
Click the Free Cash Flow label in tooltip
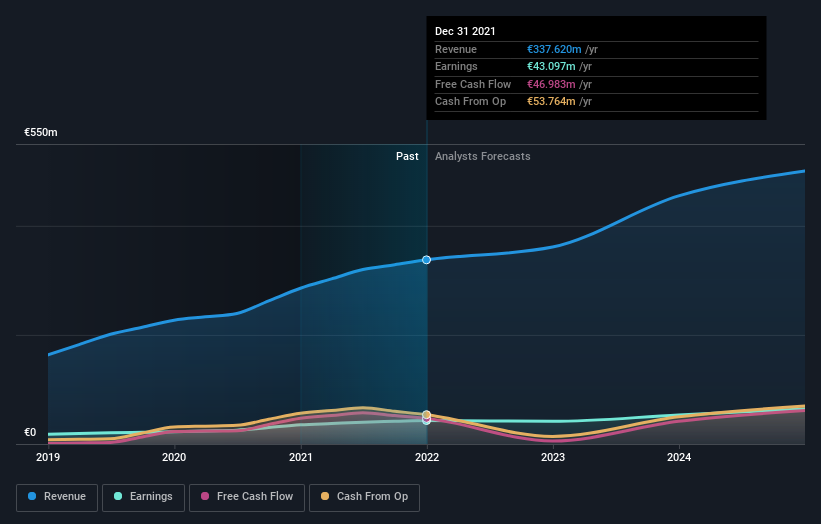(x=473, y=84)
